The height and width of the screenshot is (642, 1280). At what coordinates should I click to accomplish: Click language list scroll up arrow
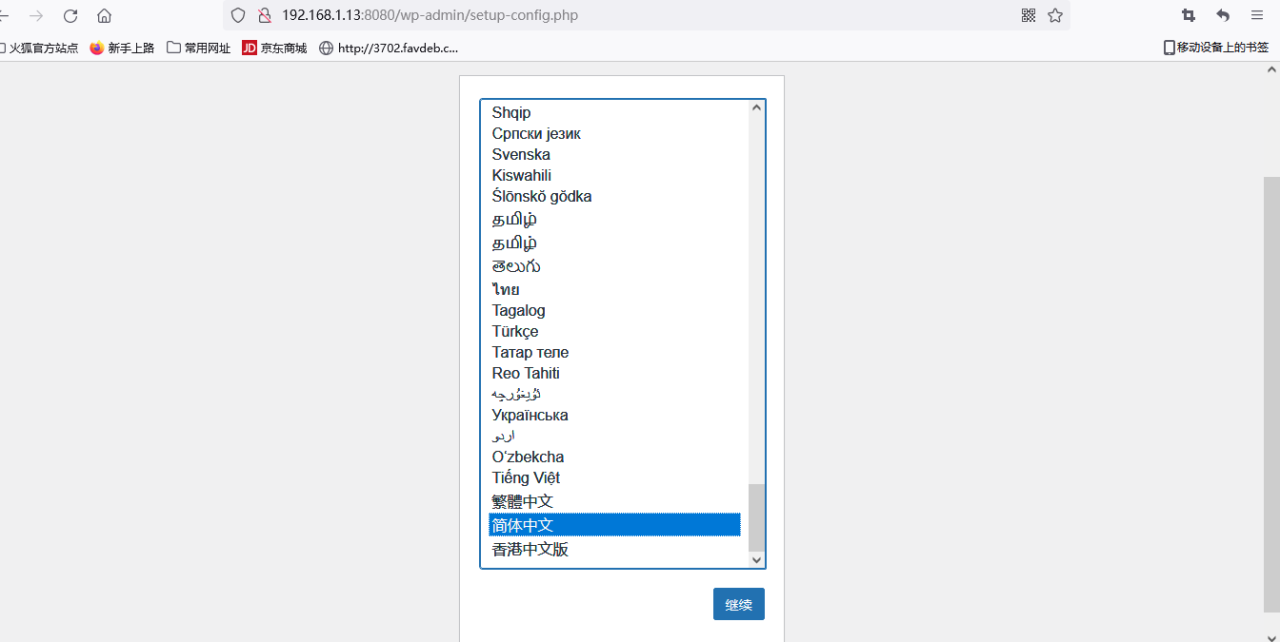pyautogui.click(x=757, y=109)
